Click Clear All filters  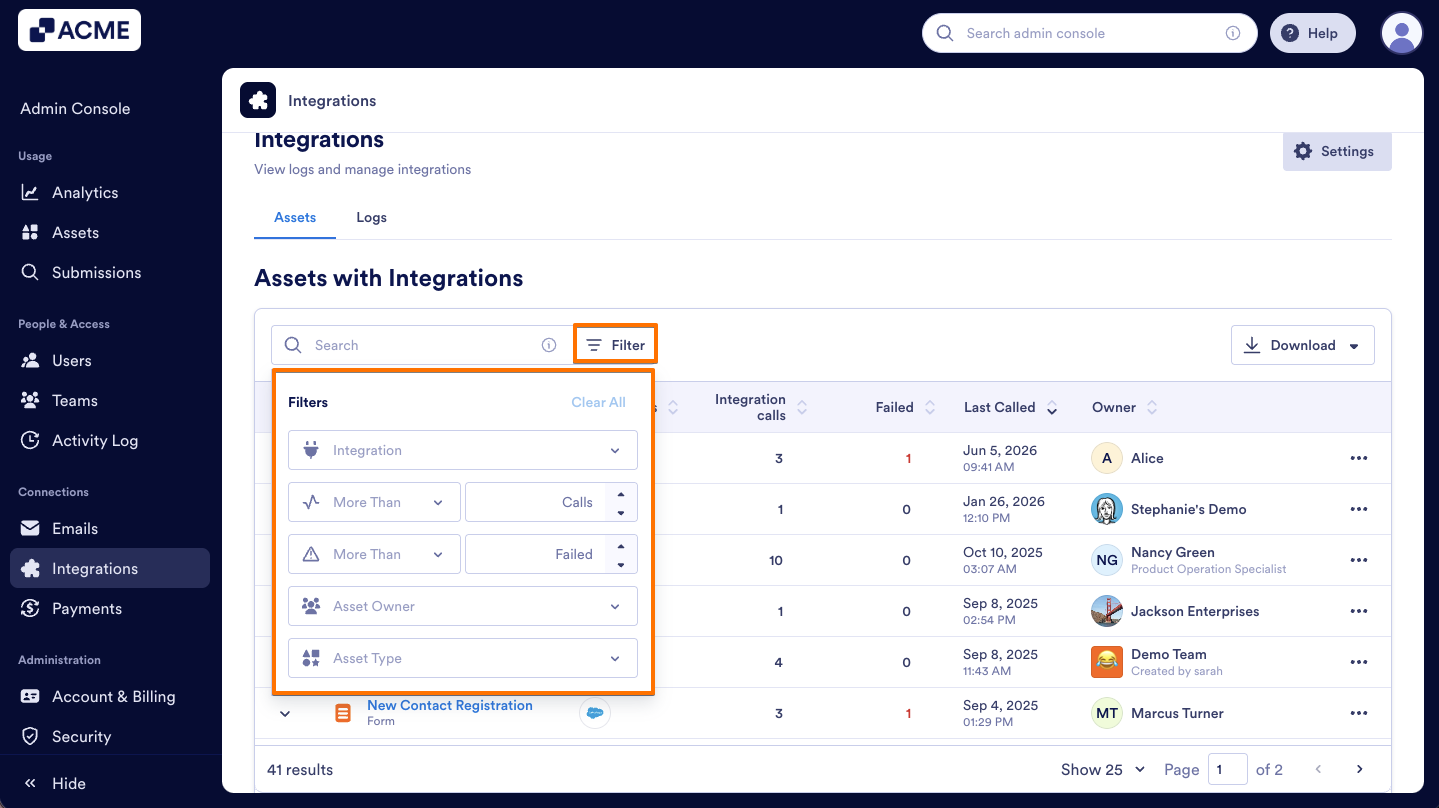598,402
